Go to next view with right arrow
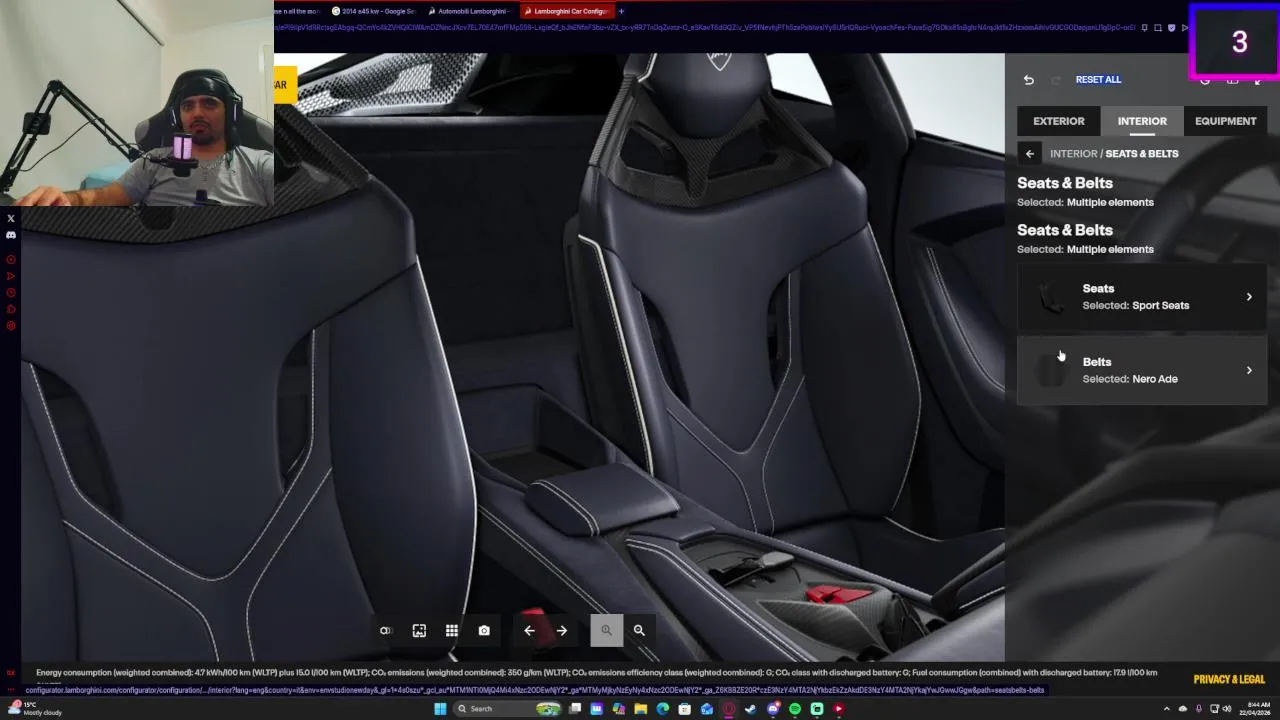Image resolution: width=1280 pixels, height=720 pixels. (x=562, y=630)
